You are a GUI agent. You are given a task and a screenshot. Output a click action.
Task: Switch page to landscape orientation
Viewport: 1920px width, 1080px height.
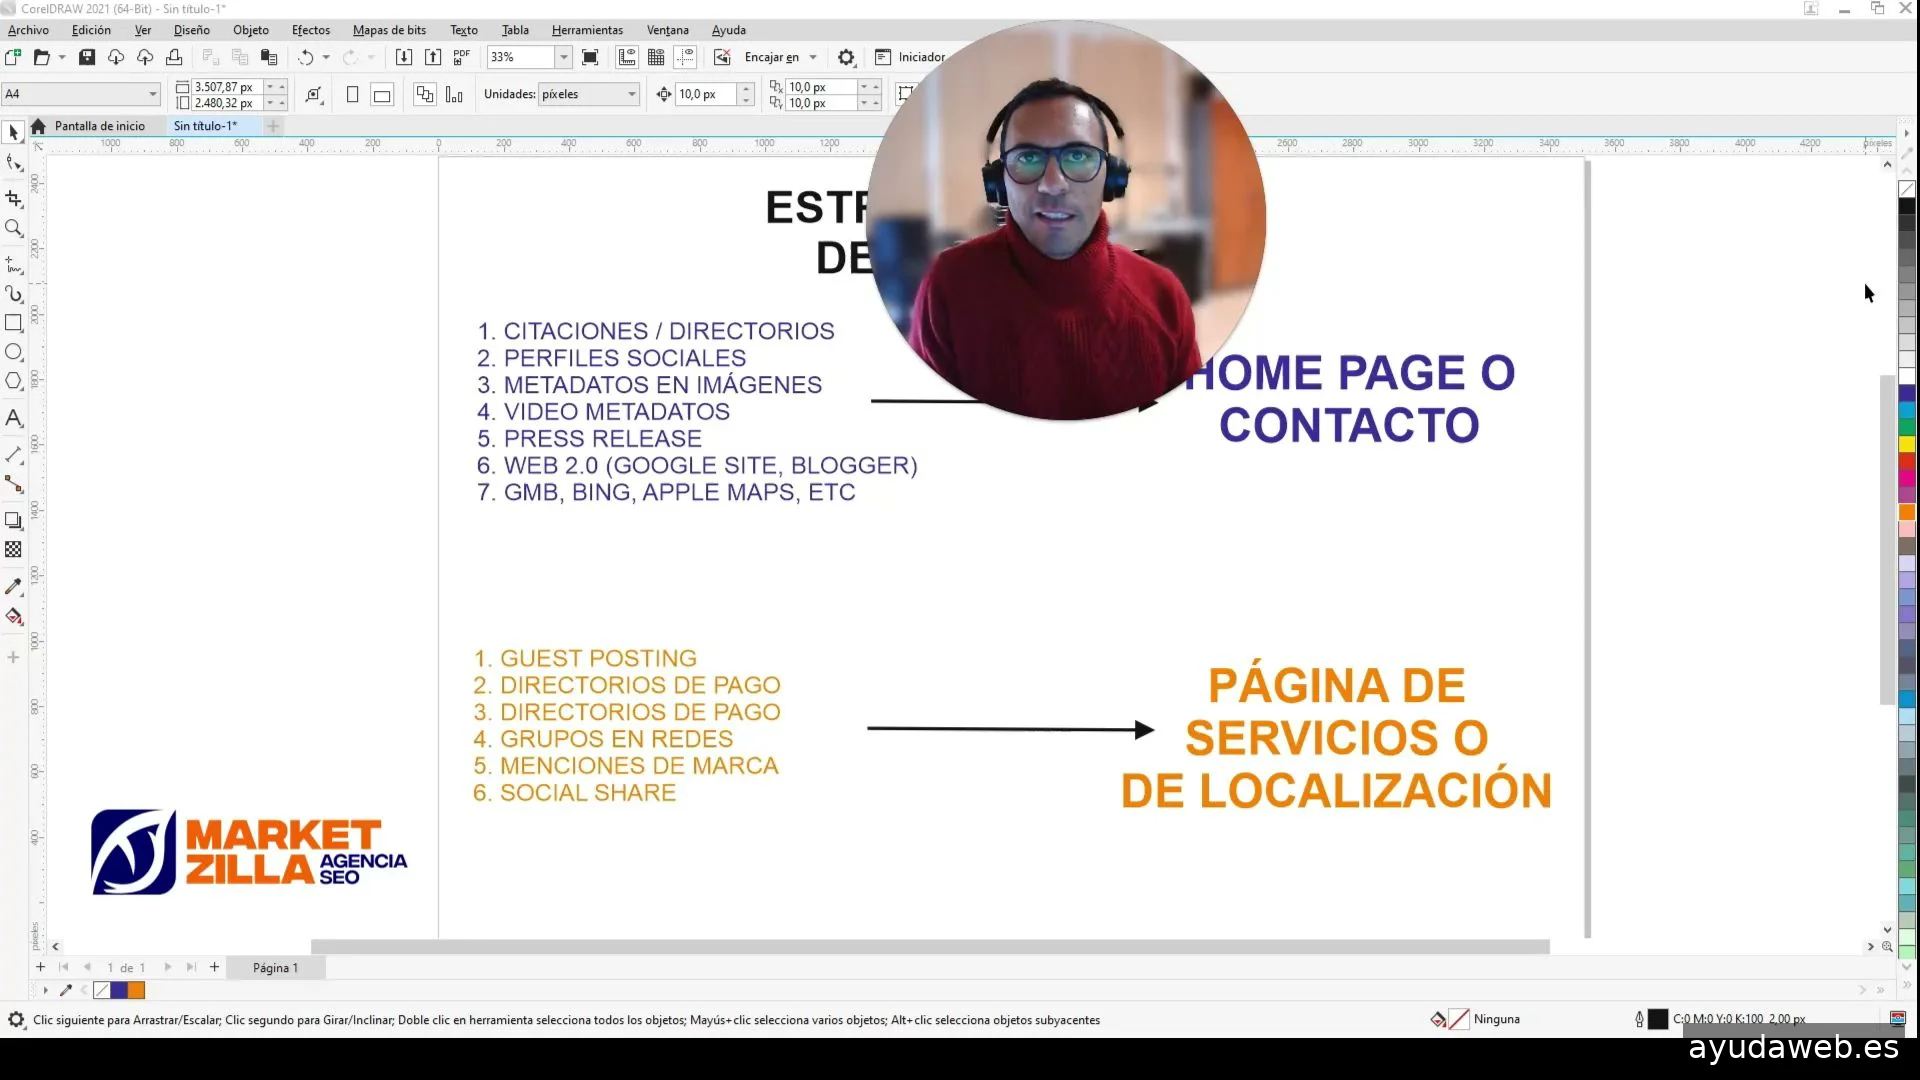[x=382, y=95]
